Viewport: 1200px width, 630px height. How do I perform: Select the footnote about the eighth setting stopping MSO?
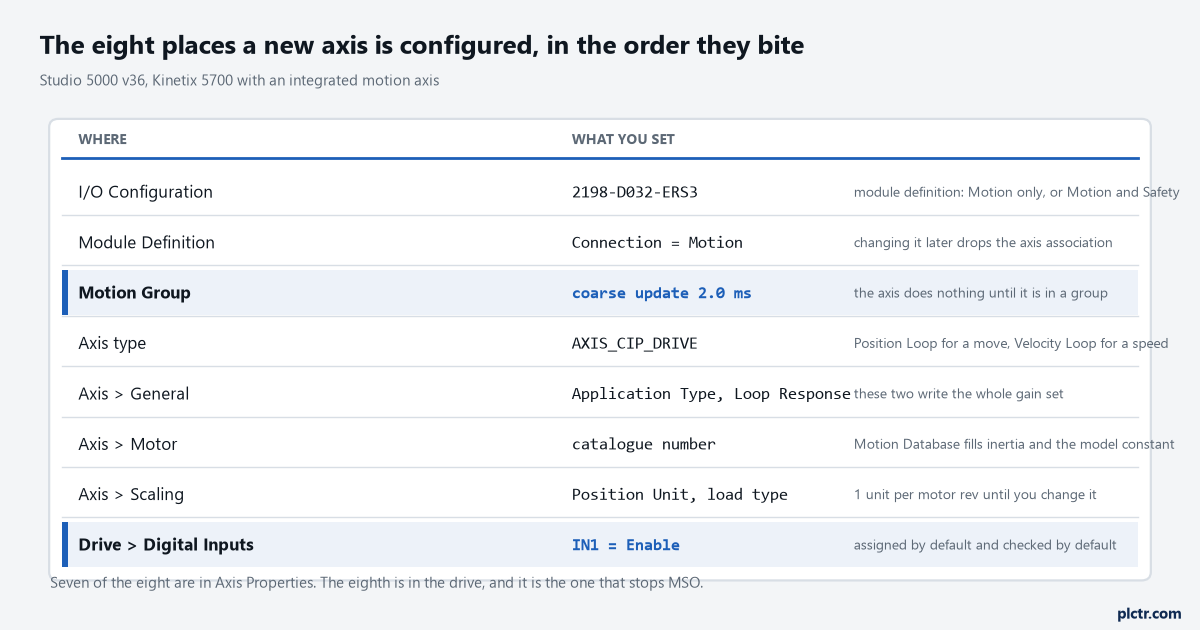tap(377, 582)
